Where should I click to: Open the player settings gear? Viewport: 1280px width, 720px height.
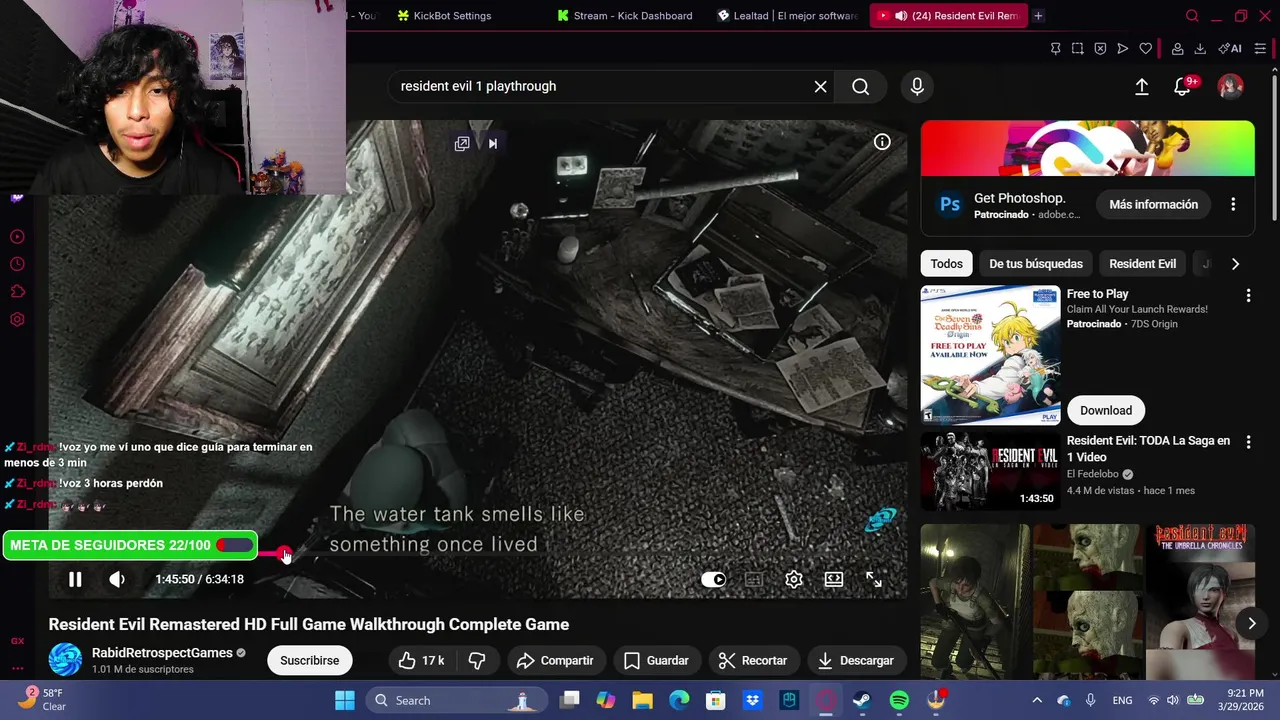point(794,579)
